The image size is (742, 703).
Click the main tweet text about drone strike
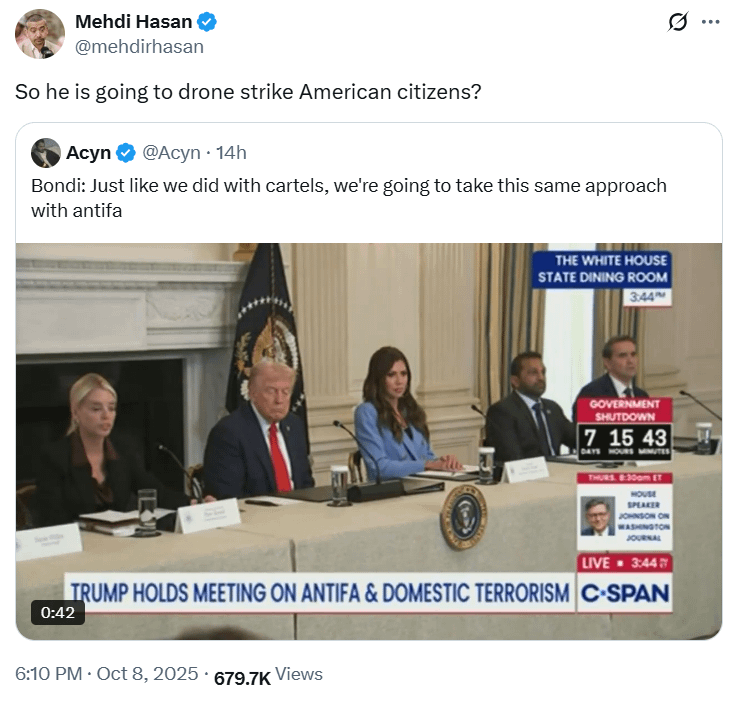pos(248,92)
